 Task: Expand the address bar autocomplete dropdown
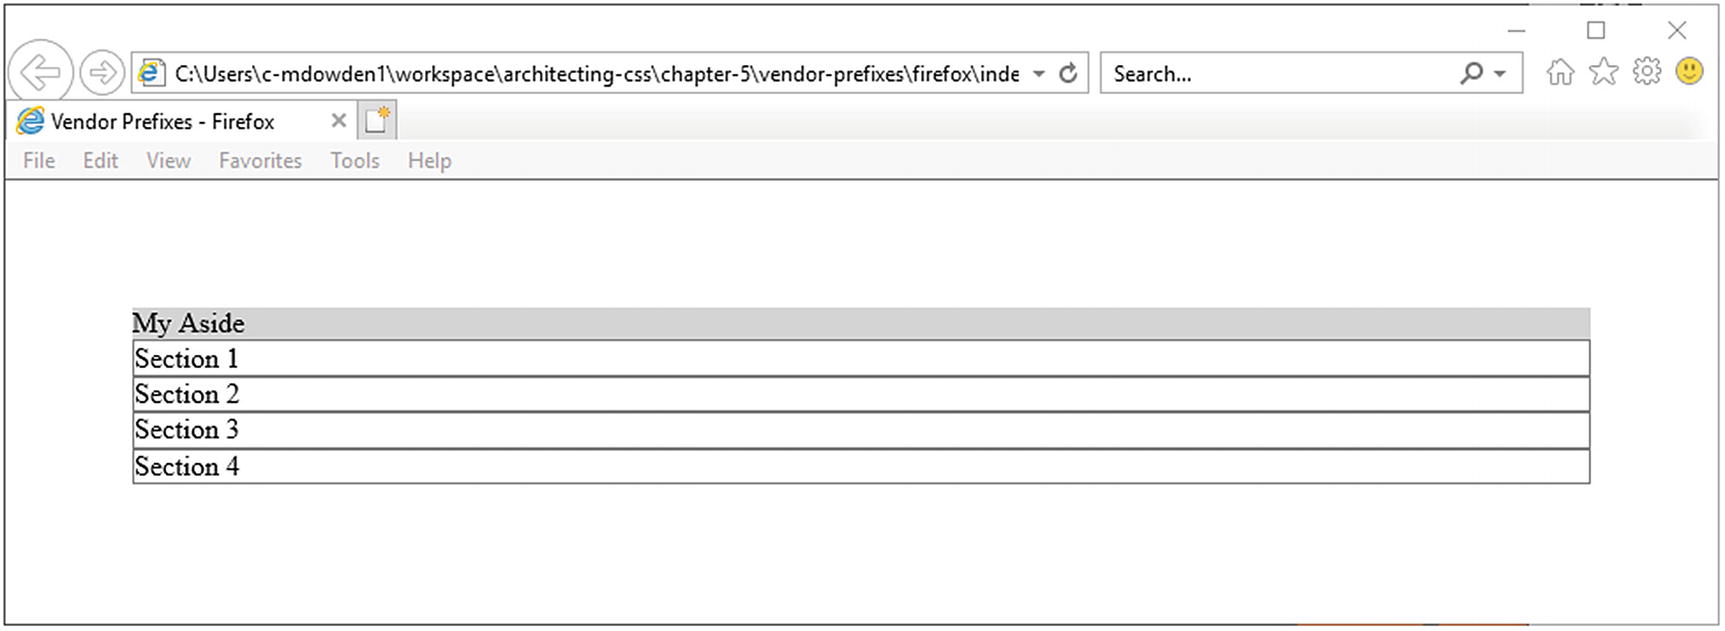1039,74
